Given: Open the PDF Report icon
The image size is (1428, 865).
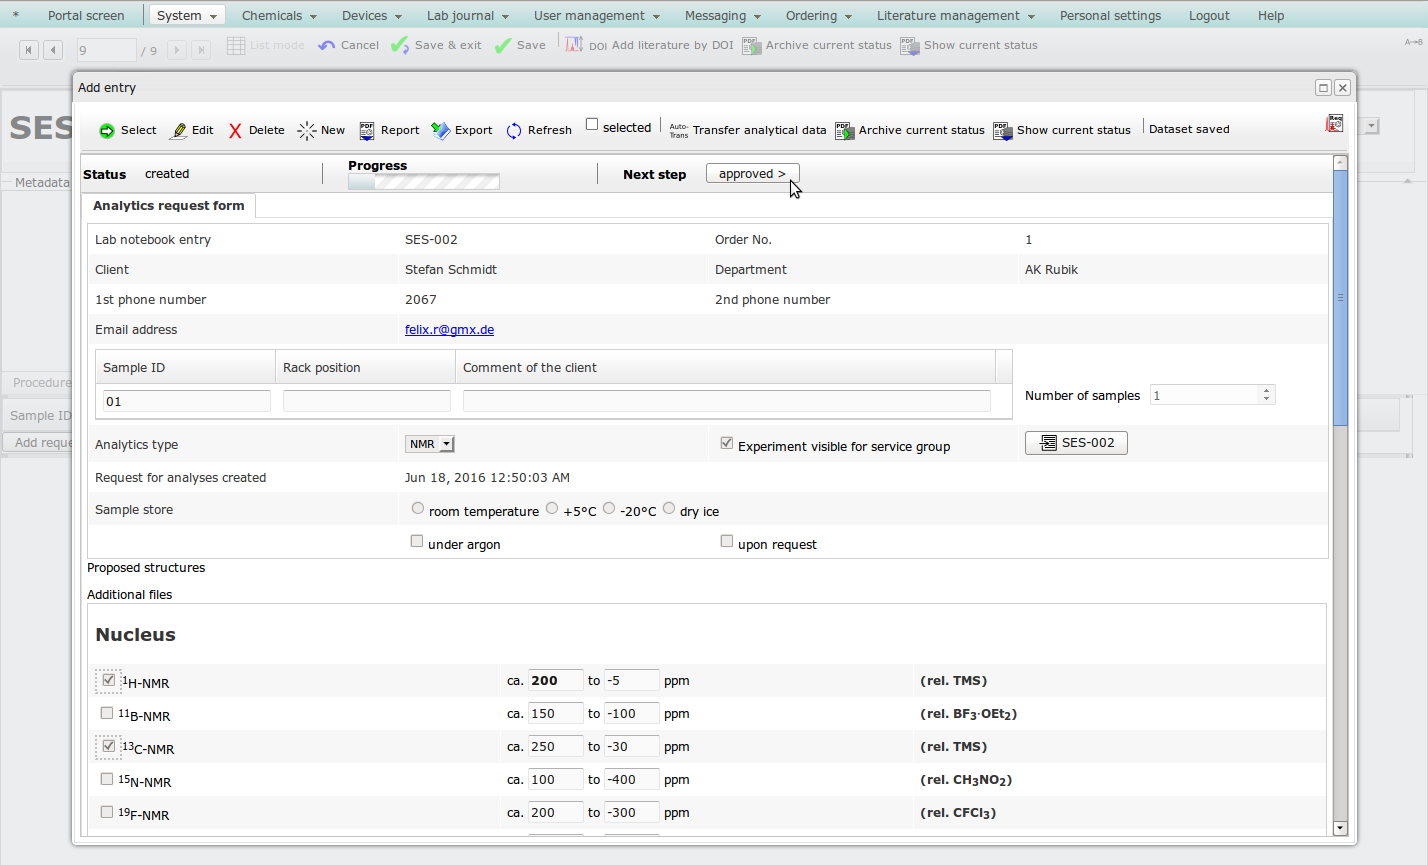Looking at the screenshot, I should tap(367, 131).
